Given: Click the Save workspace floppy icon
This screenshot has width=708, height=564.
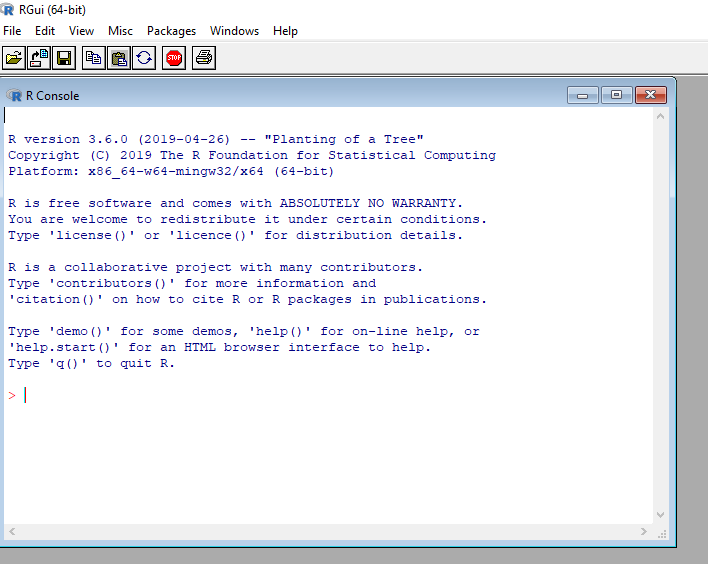Looking at the screenshot, I should 64,58.
